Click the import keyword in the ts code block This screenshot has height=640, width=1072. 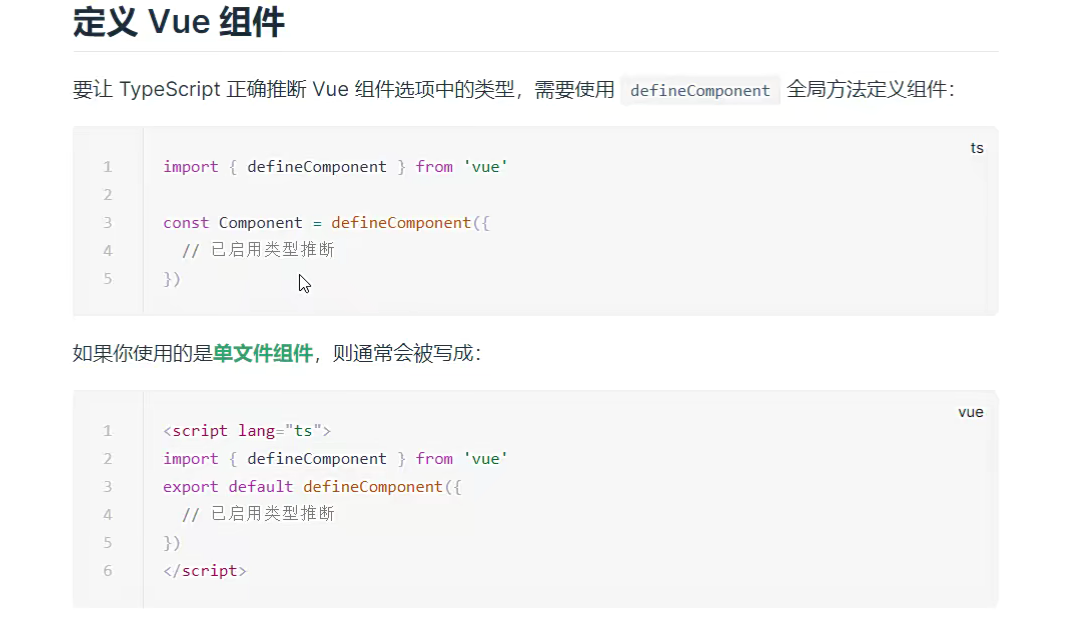[190, 167]
